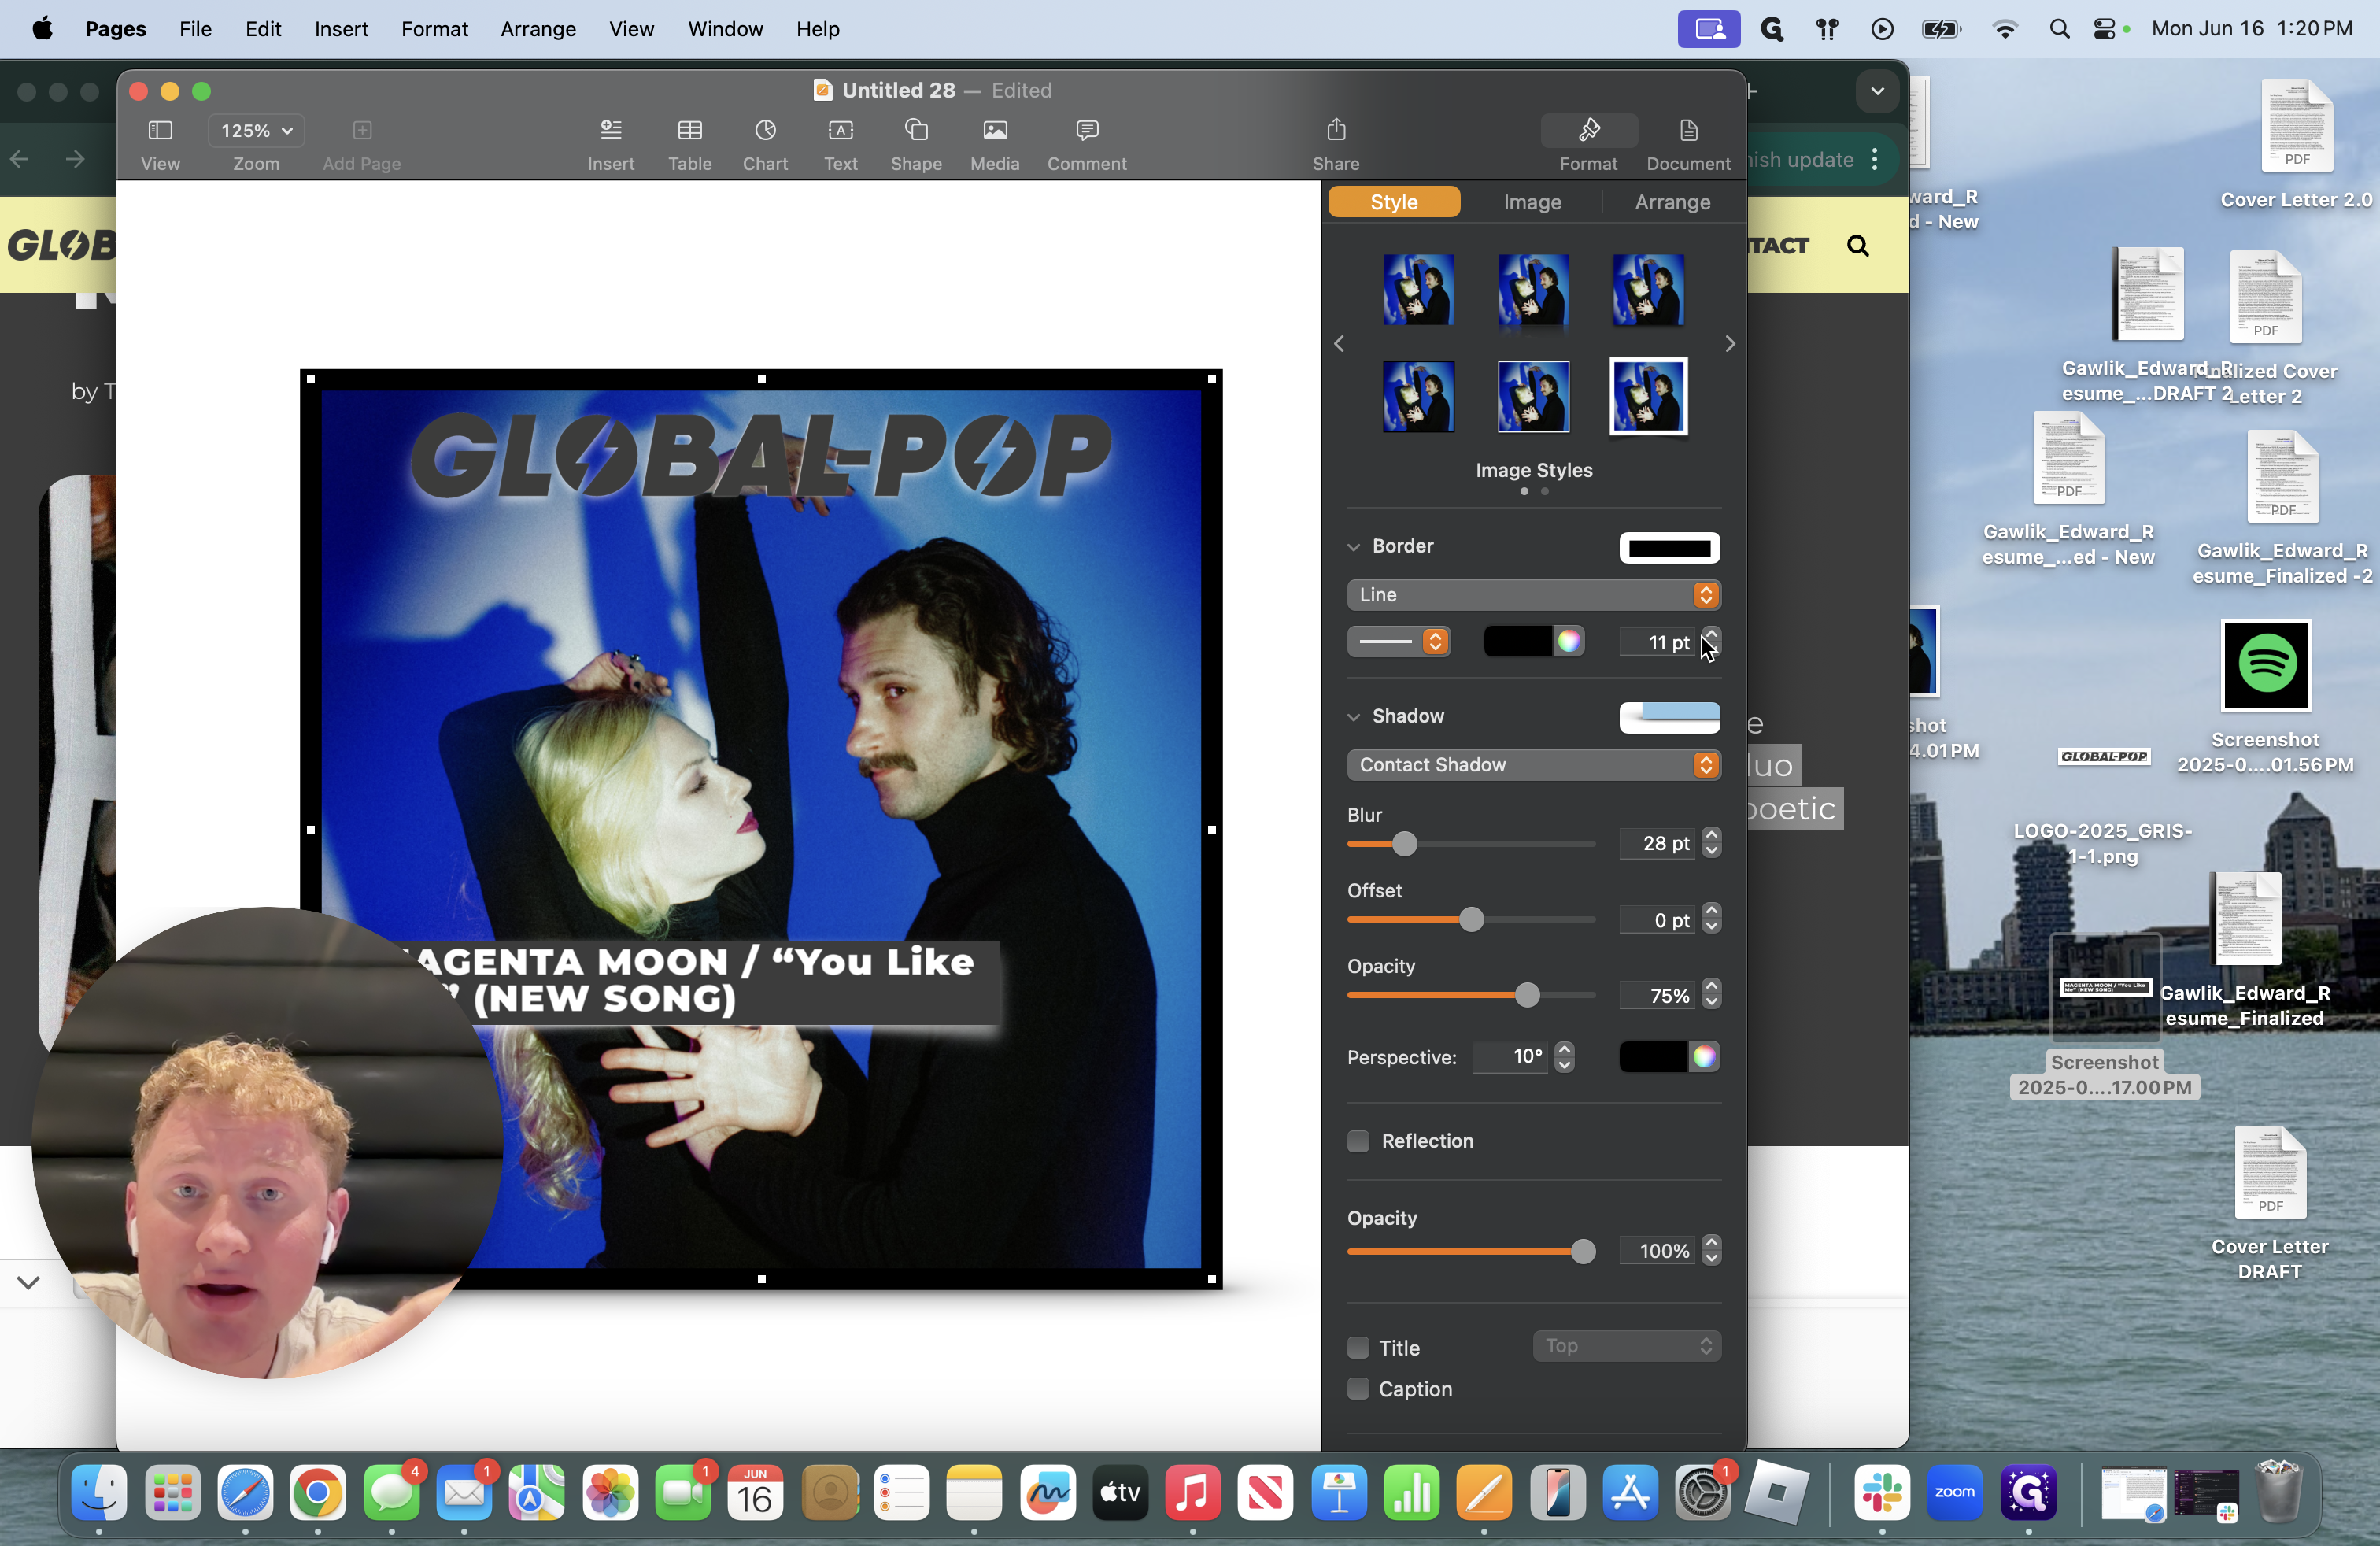
Task: Open the File menu
Action: click(195, 29)
